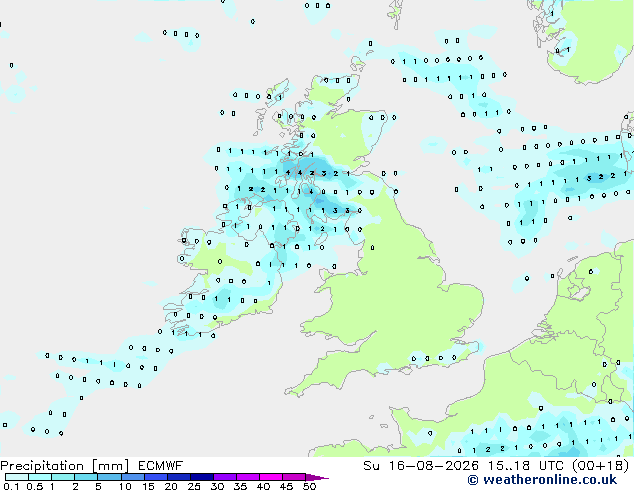Select the 1–2 mm legend swatch

[x=63, y=477]
